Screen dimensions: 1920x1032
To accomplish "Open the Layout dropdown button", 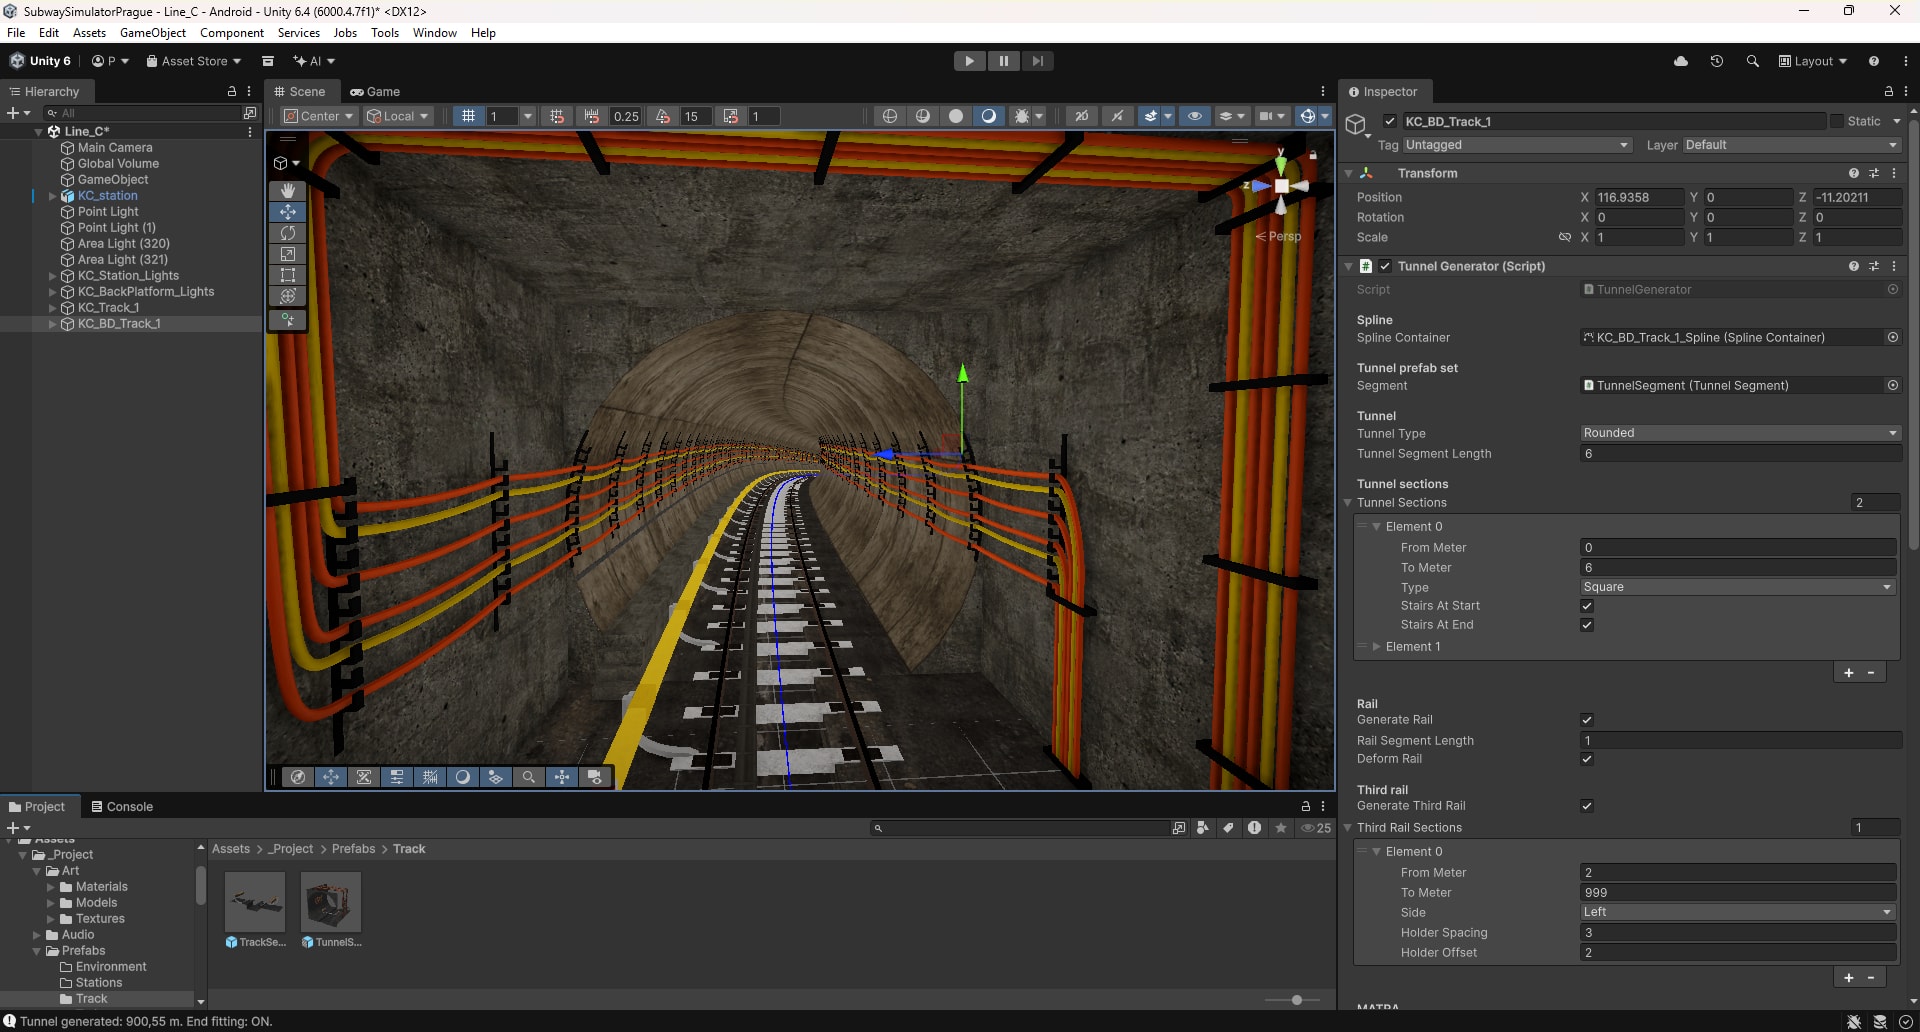I will pyautogui.click(x=1813, y=61).
